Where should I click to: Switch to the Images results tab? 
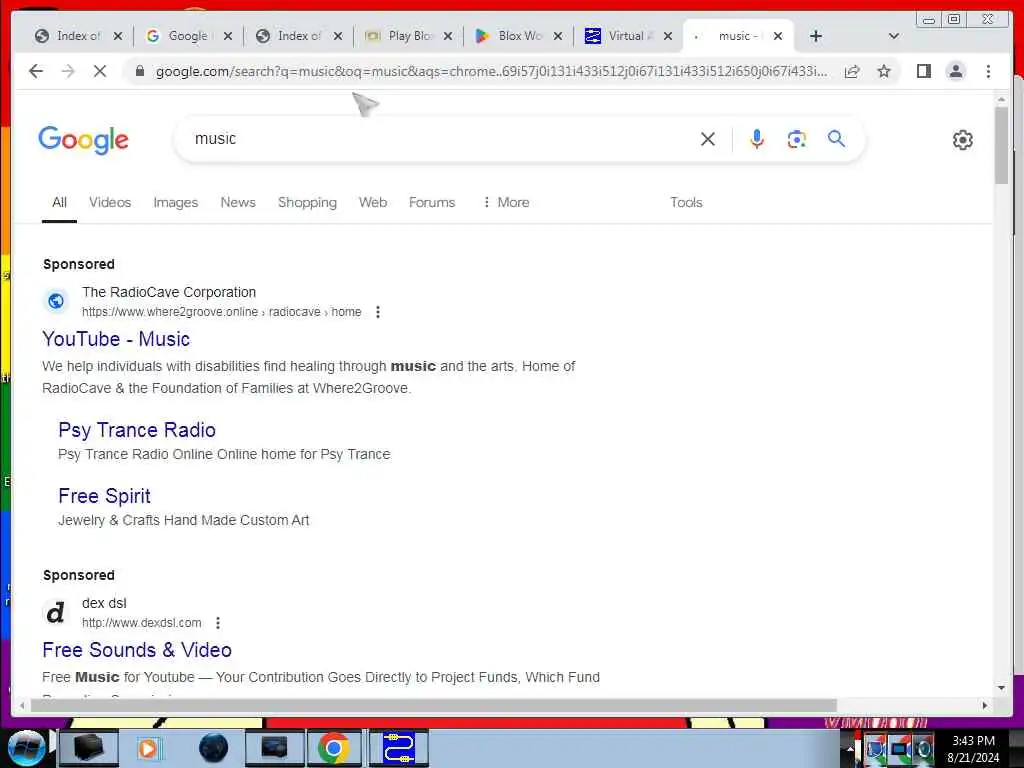[x=176, y=202]
